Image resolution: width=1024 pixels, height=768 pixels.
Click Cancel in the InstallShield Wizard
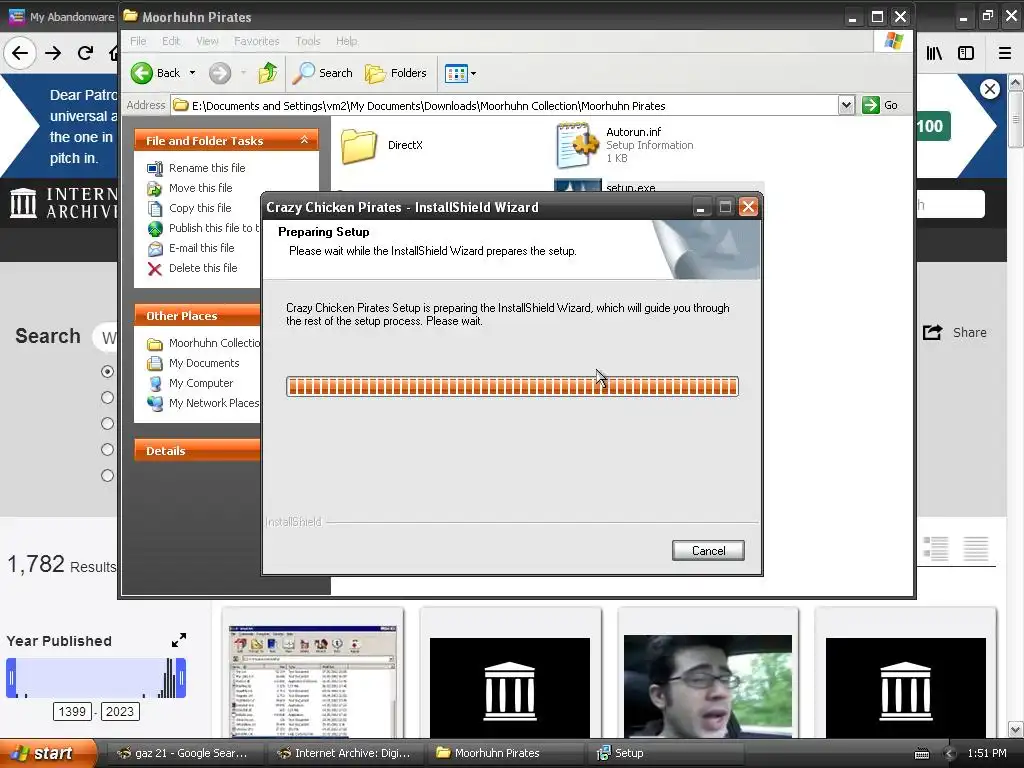coord(708,551)
